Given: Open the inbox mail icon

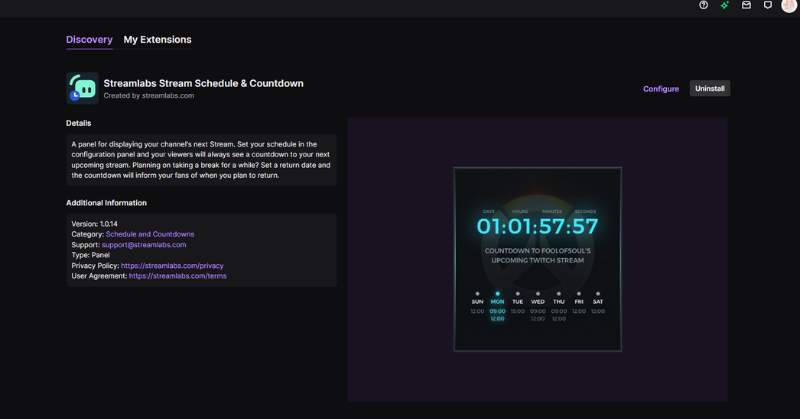Looking at the screenshot, I should 746,5.
